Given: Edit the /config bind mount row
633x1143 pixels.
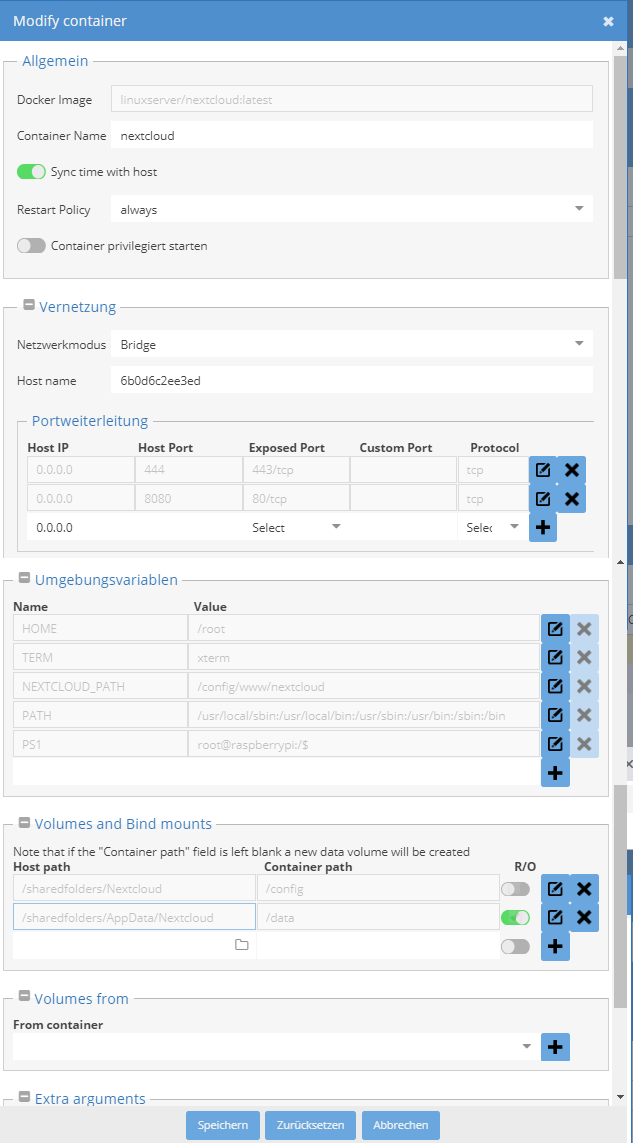Looking at the screenshot, I should click(x=555, y=889).
